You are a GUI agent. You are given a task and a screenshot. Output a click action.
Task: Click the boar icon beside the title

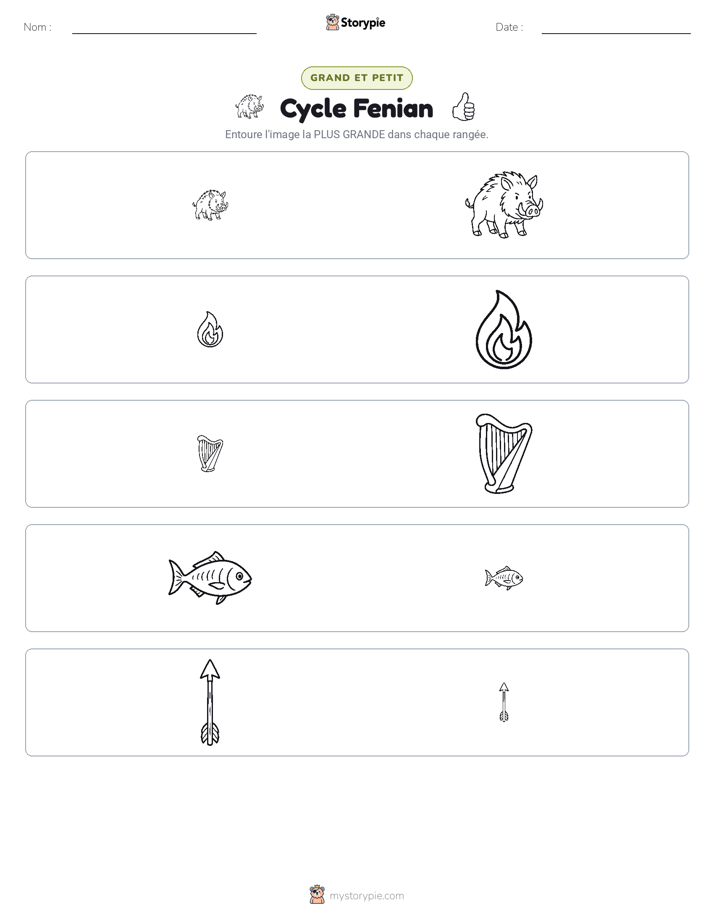tap(250, 107)
